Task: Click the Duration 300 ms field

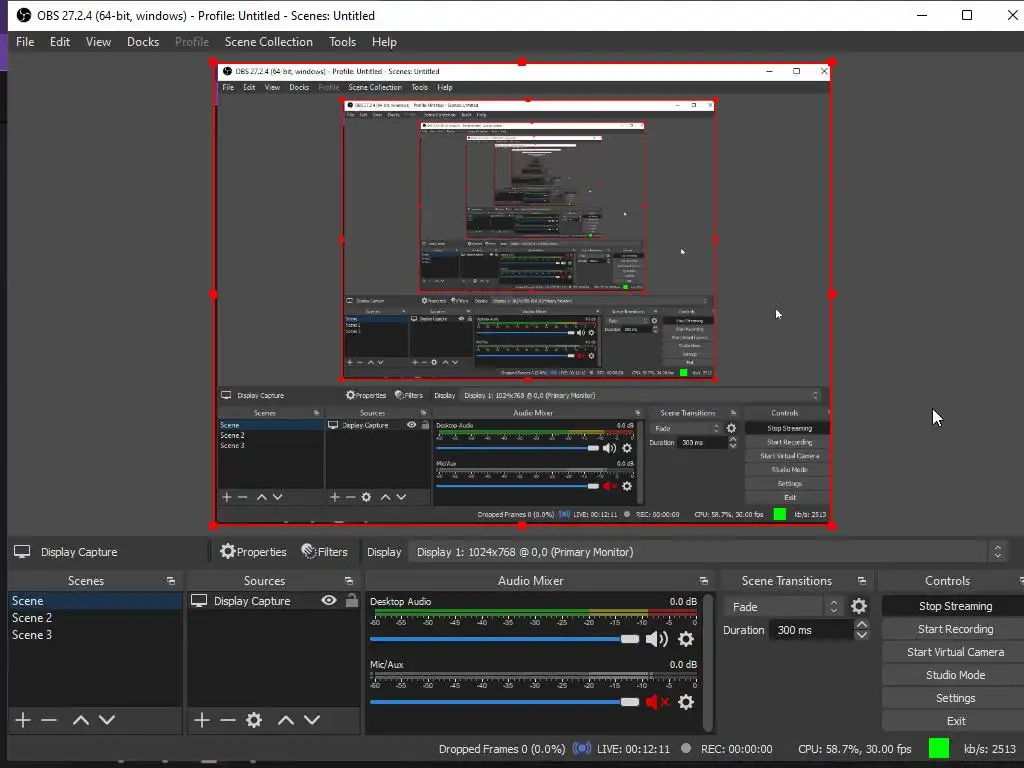Action: click(810, 630)
